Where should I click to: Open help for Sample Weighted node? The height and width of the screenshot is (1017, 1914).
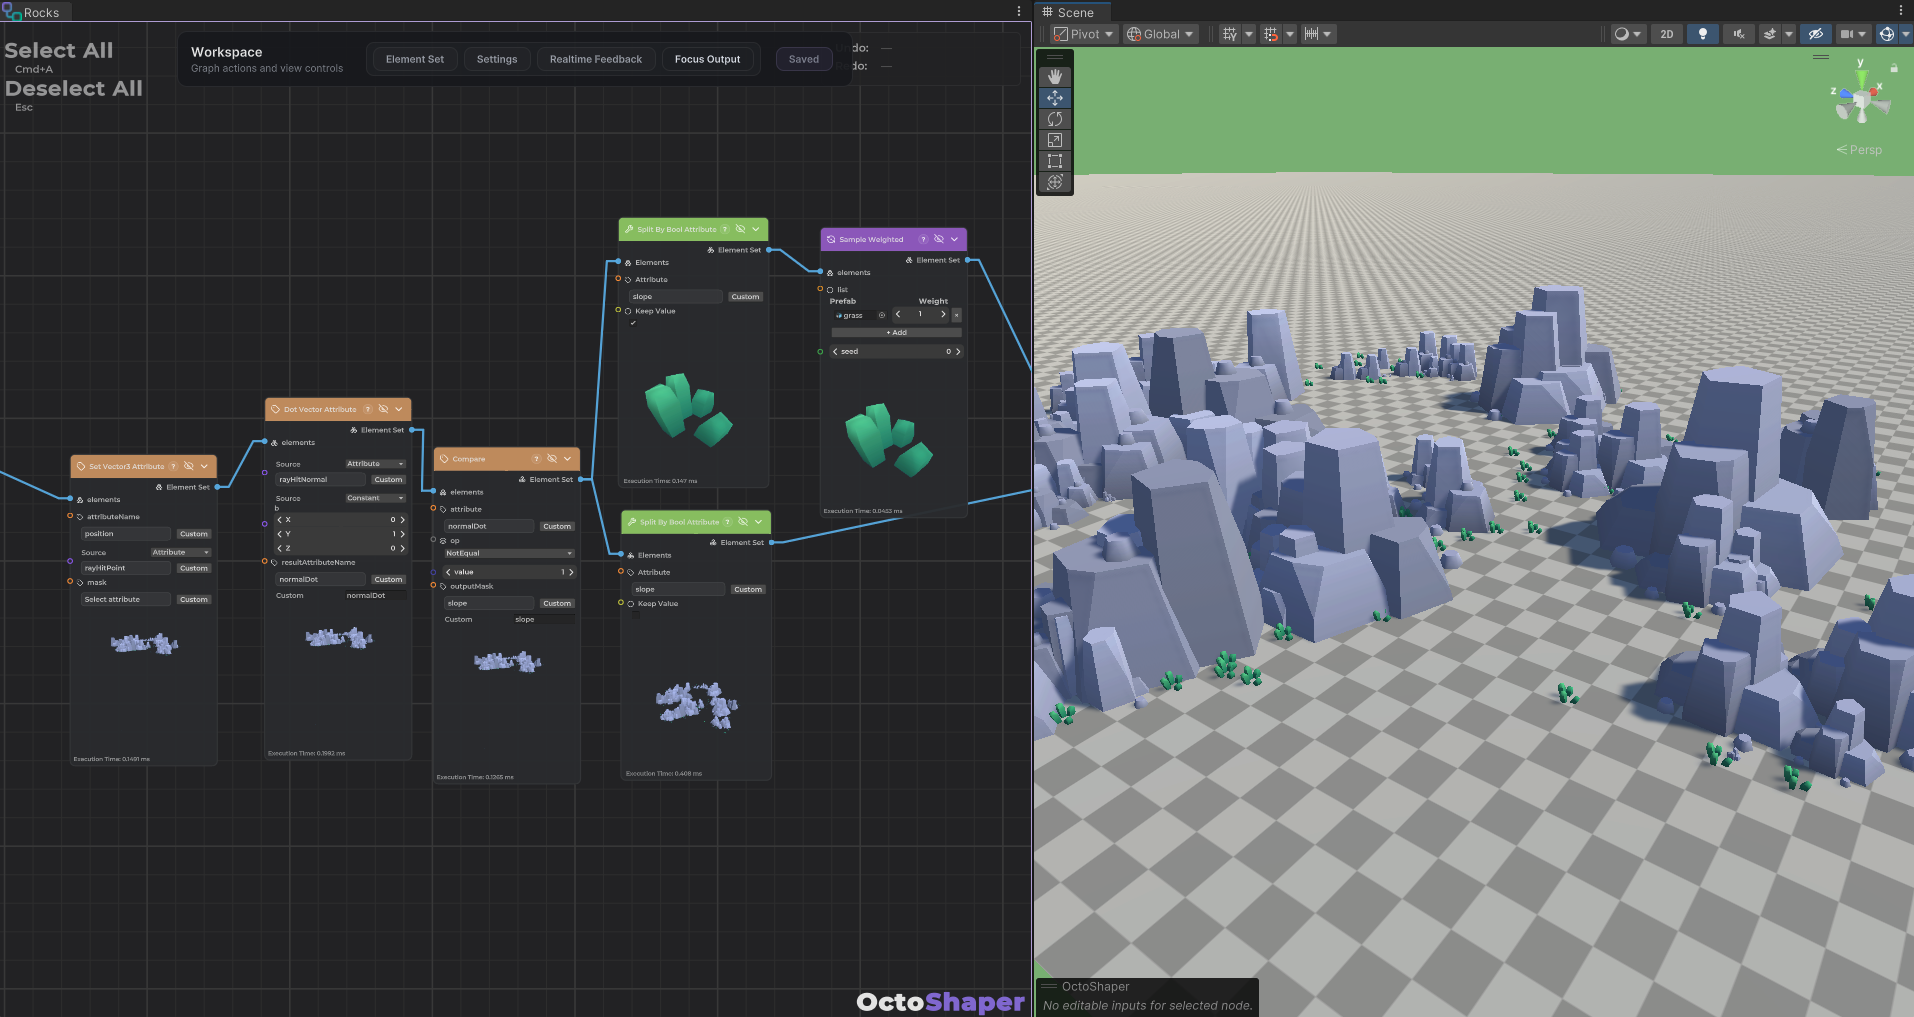pos(923,239)
